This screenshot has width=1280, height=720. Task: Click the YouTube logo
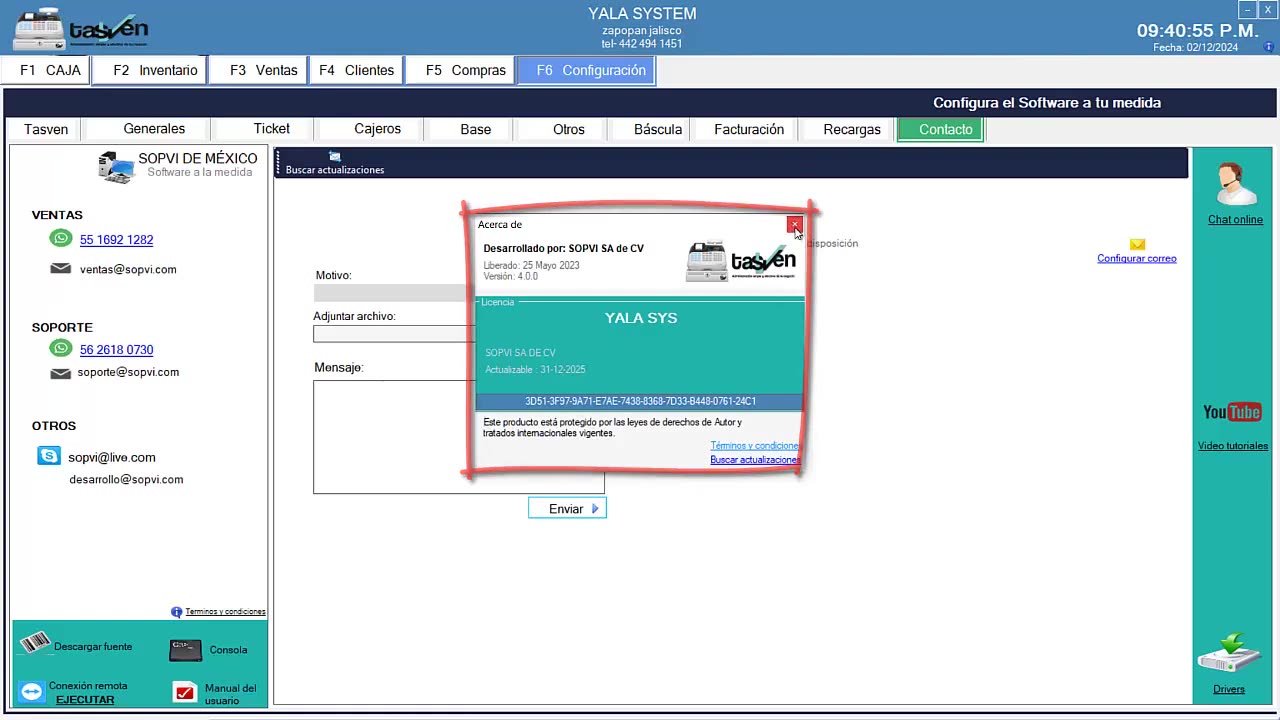point(1232,412)
